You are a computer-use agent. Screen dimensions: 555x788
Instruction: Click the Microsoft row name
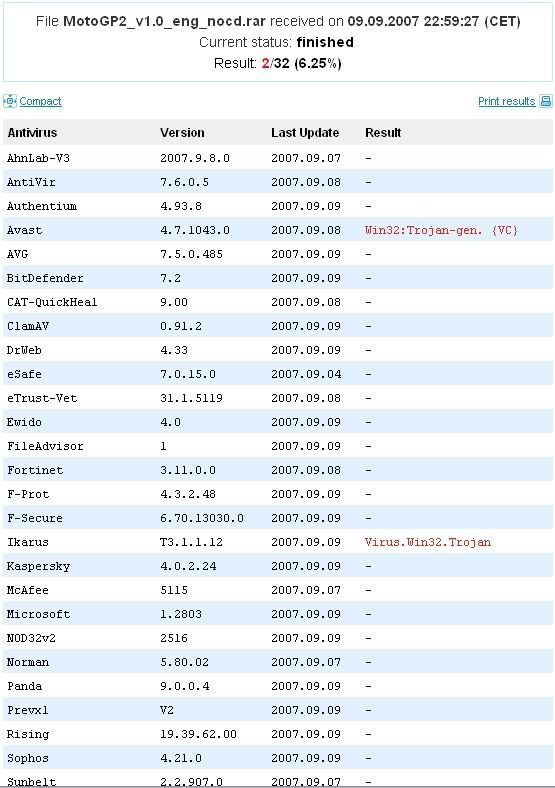click(x=38, y=614)
